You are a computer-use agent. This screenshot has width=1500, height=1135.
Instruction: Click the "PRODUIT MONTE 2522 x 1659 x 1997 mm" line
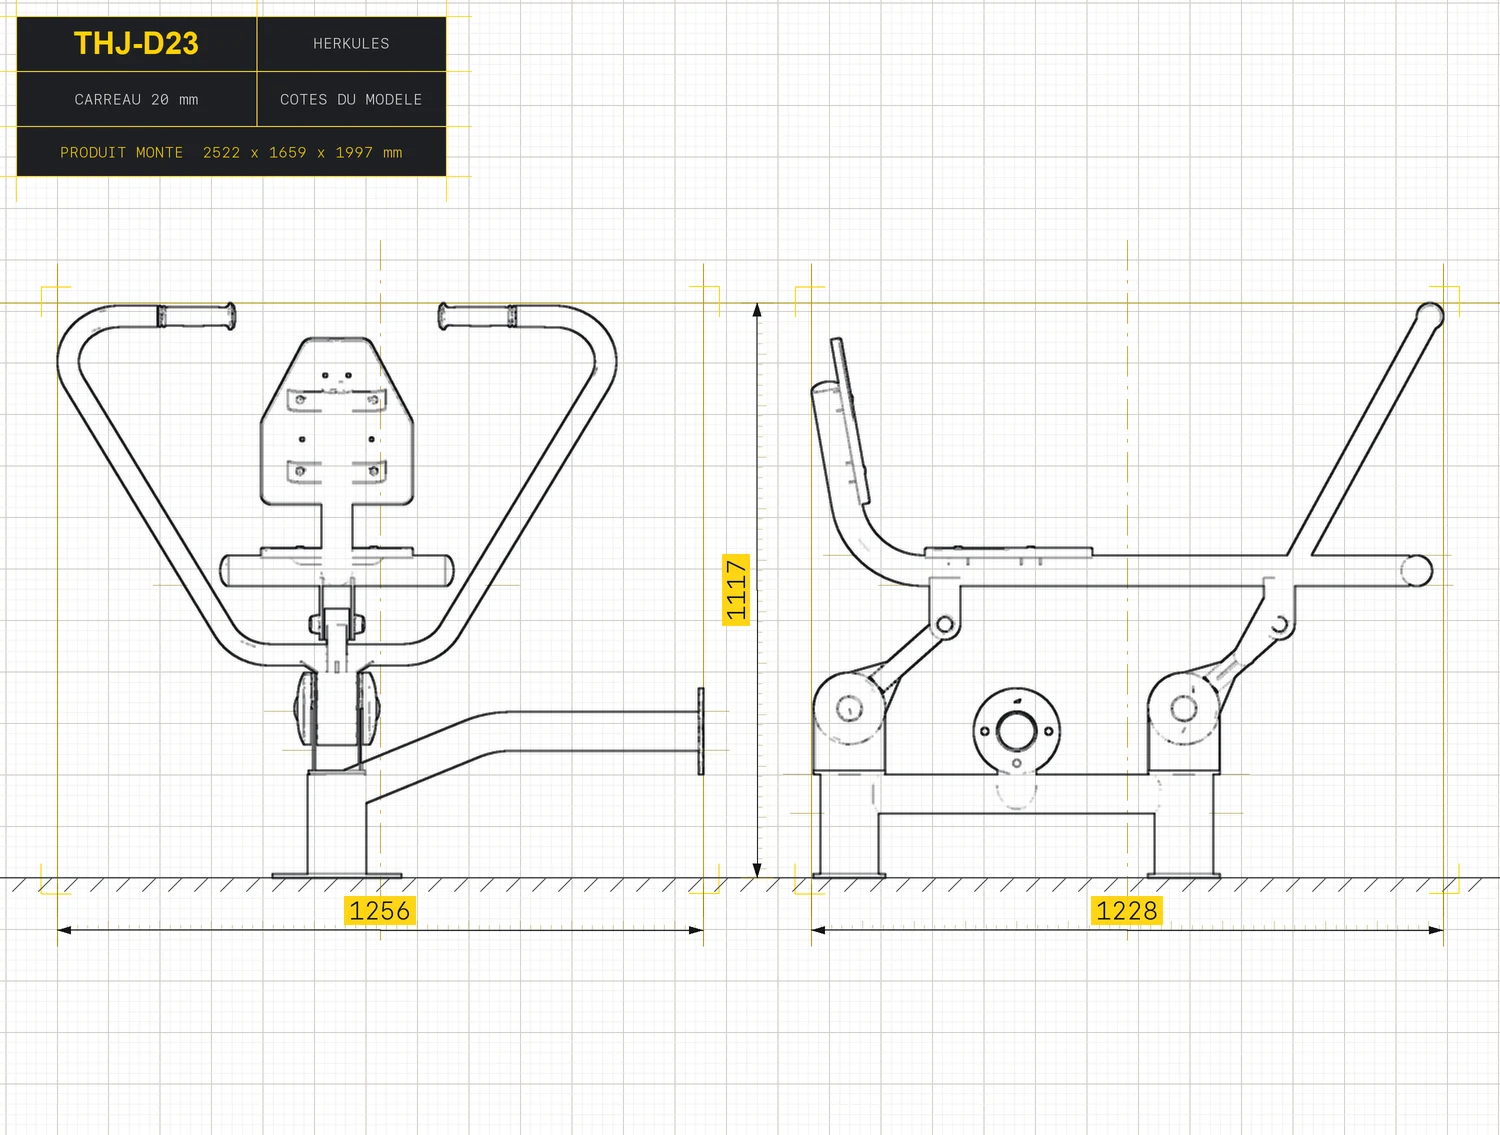click(x=231, y=153)
